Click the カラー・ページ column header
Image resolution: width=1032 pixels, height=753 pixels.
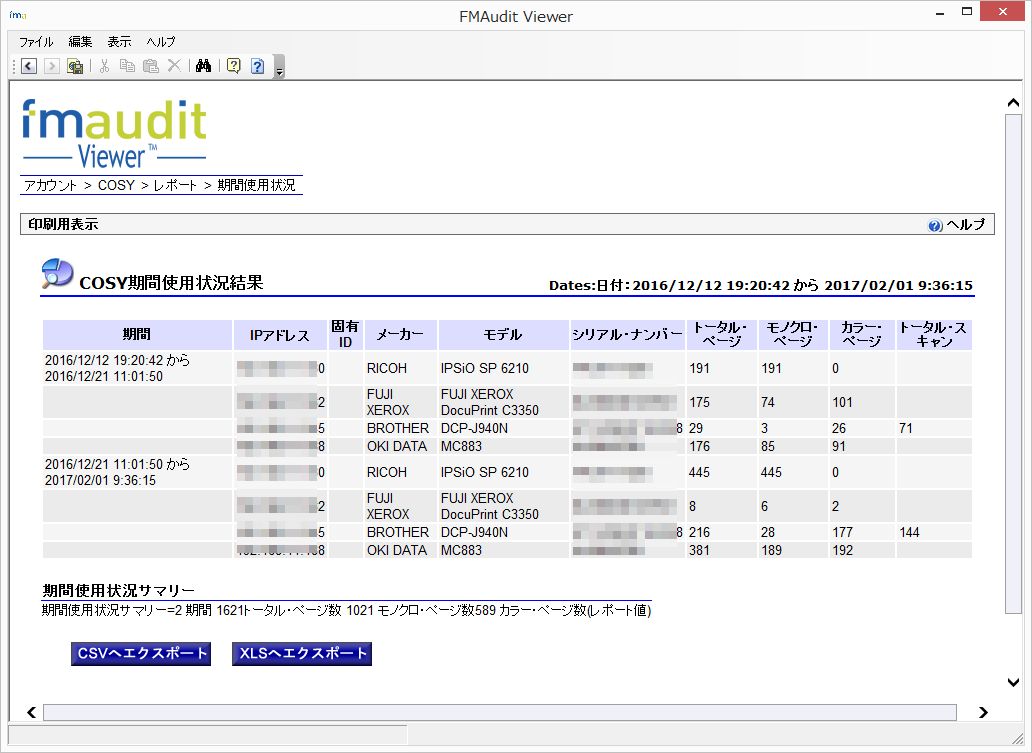(862, 335)
